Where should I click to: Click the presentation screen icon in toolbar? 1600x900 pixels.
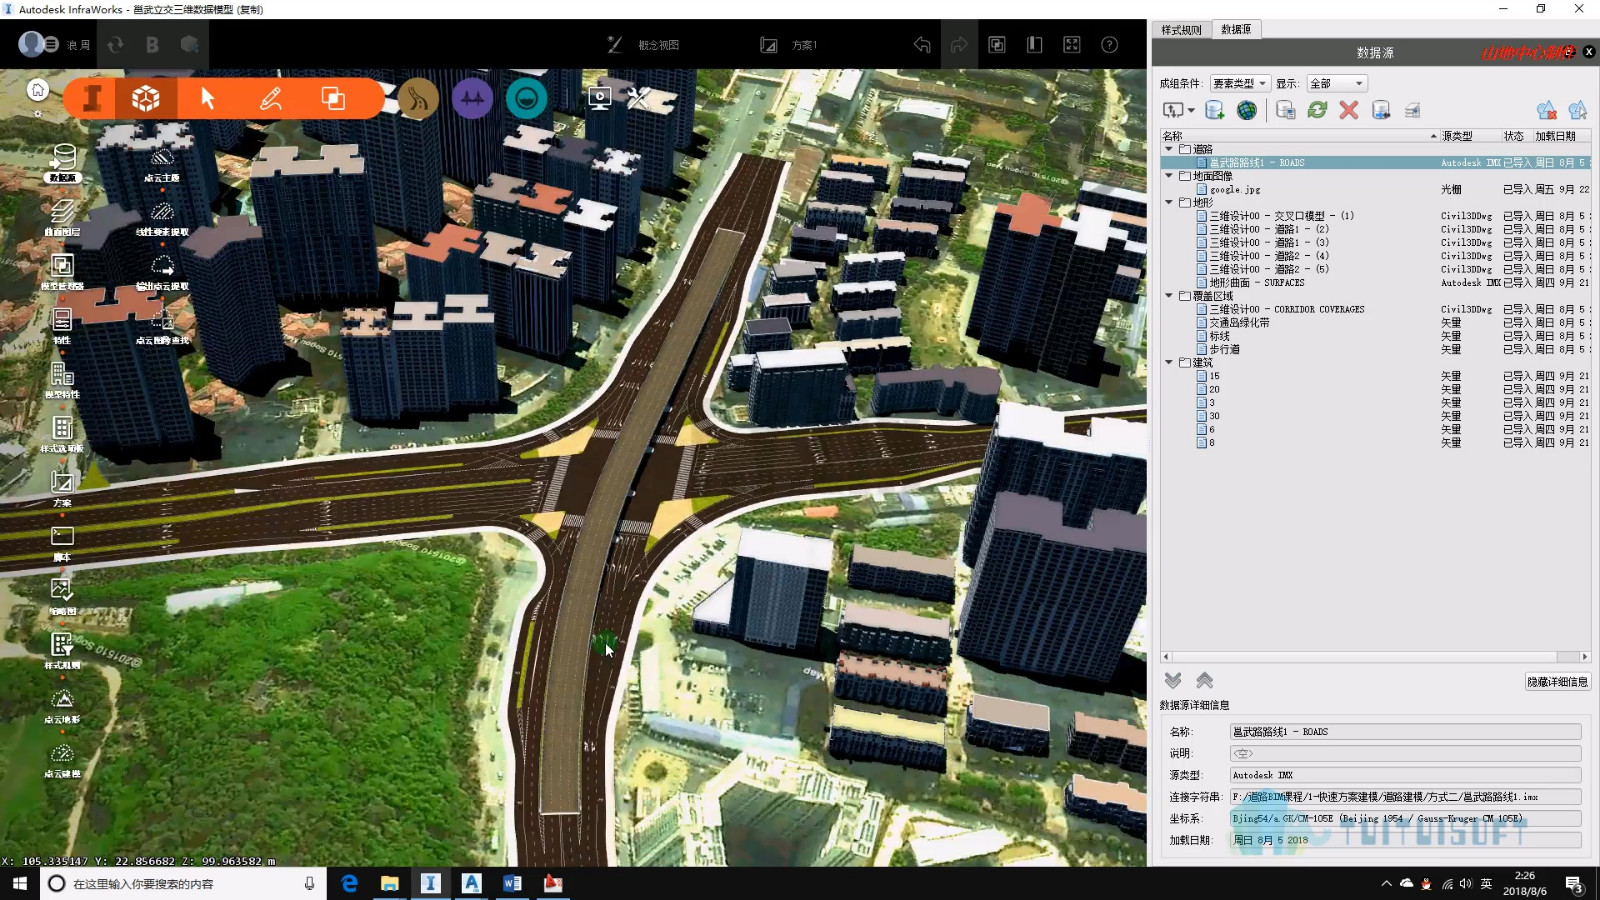coord(600,98)
